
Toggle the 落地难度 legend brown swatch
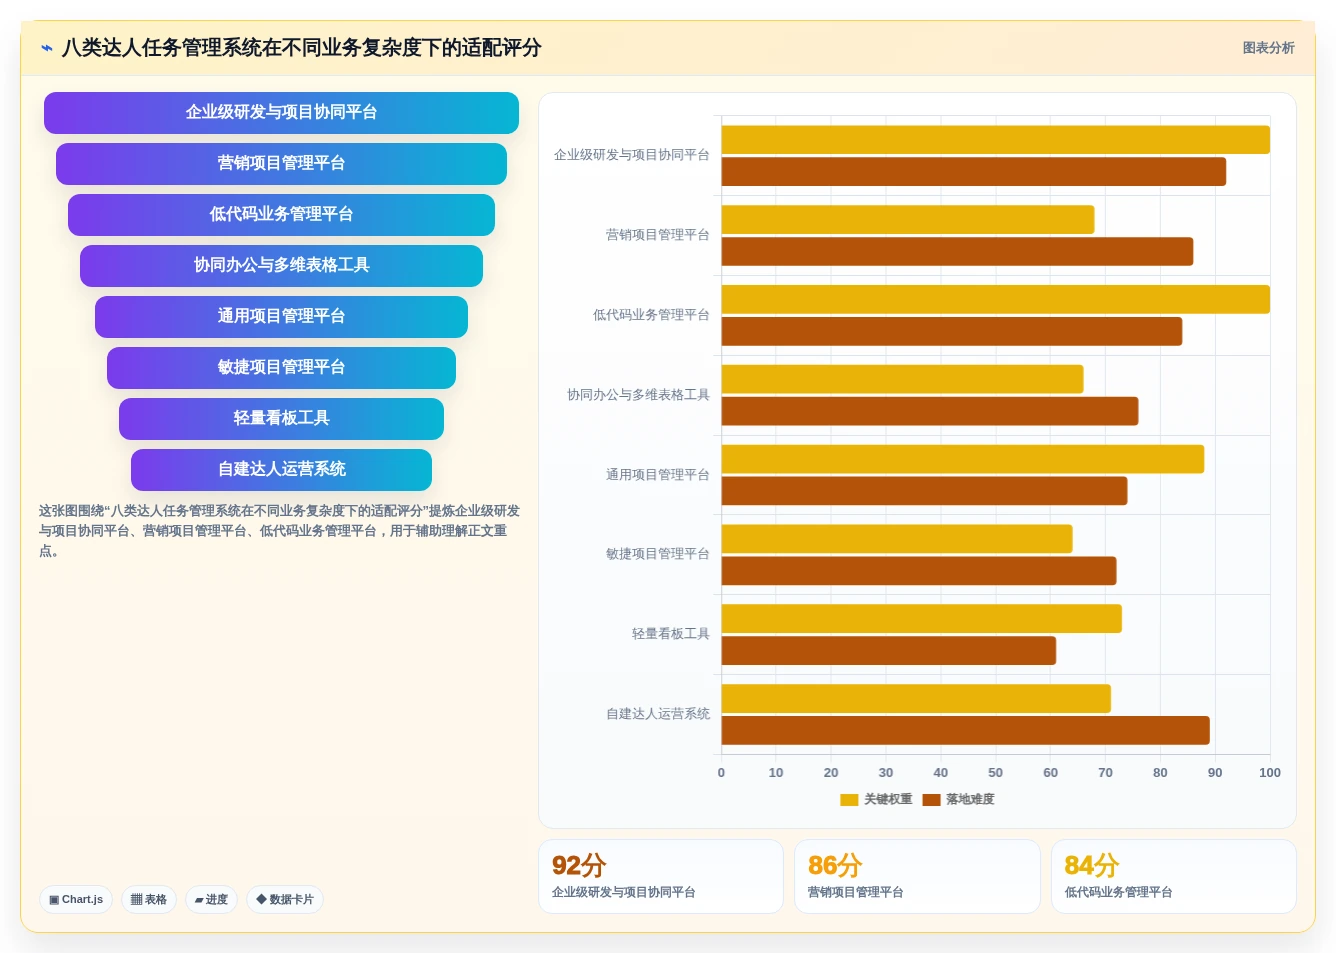(x=931, y=799)
